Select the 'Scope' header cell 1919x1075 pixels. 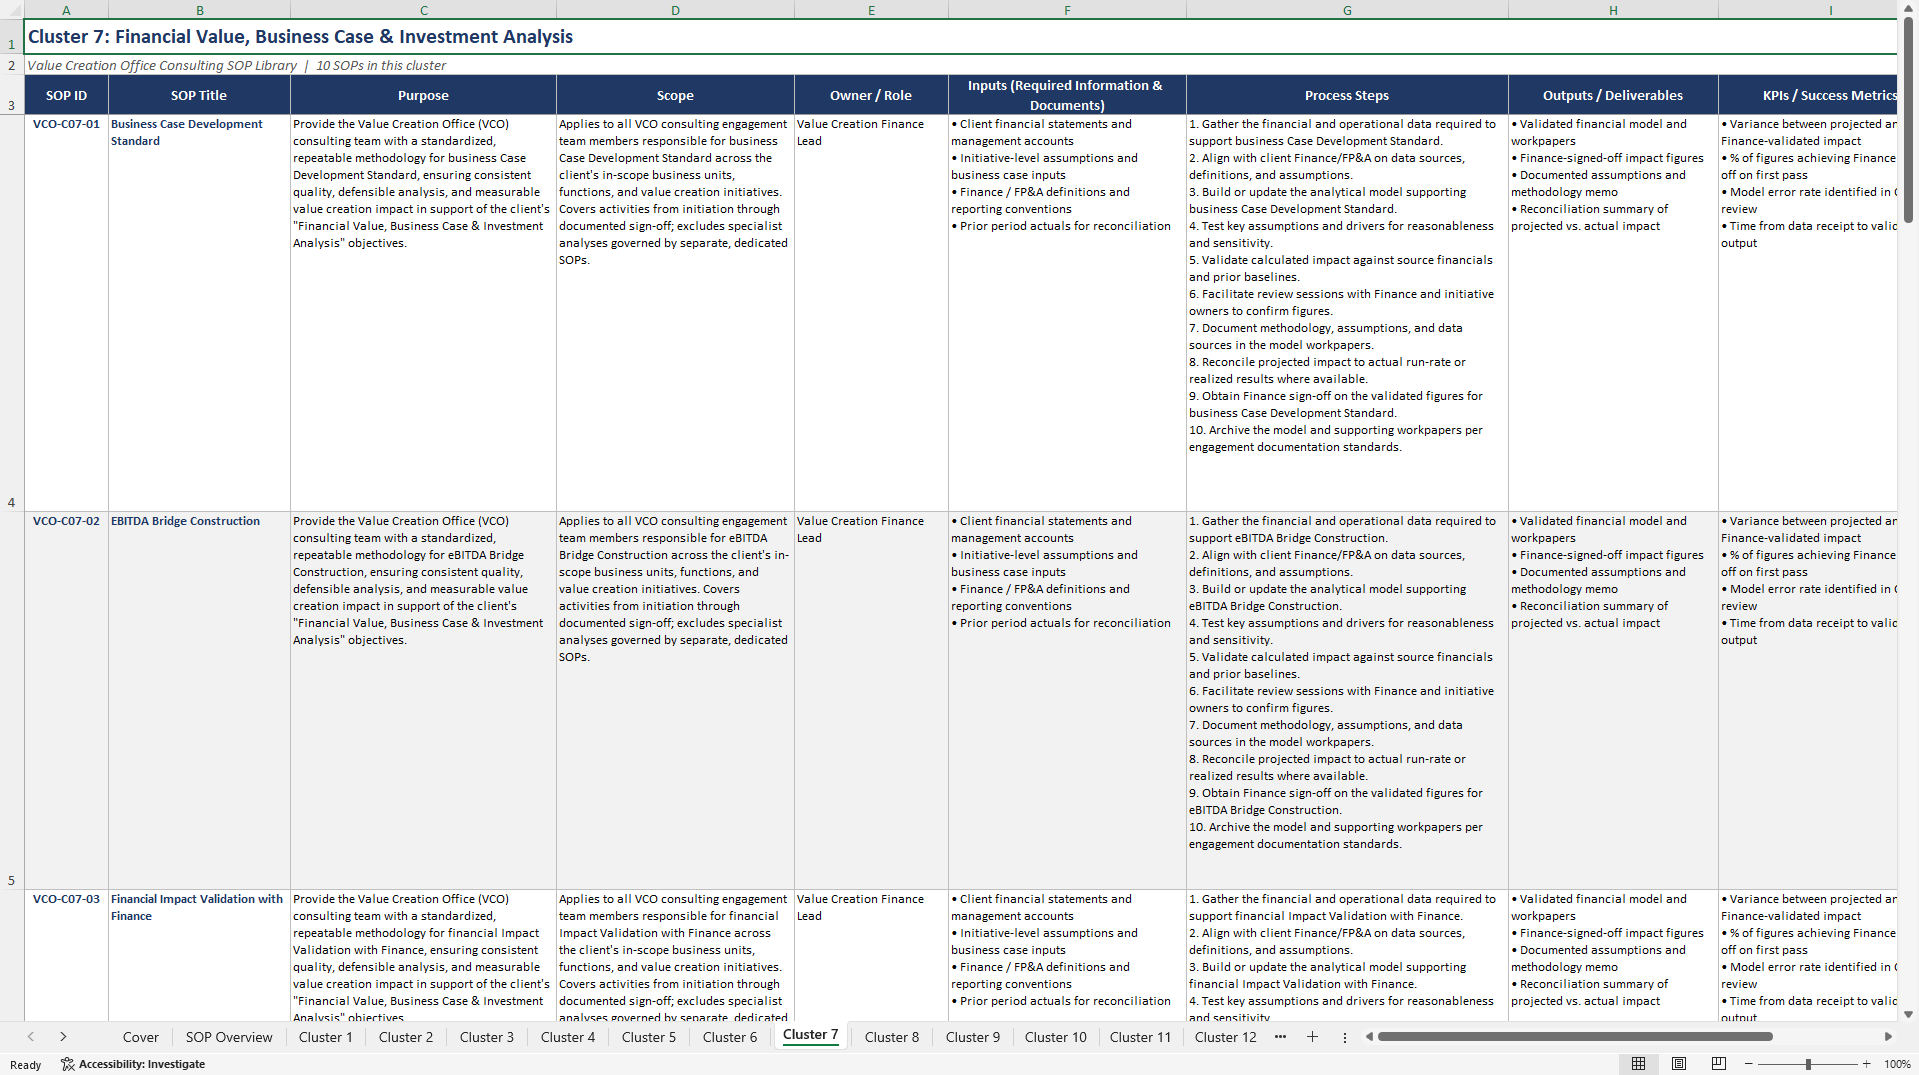(x=675, y=95)
